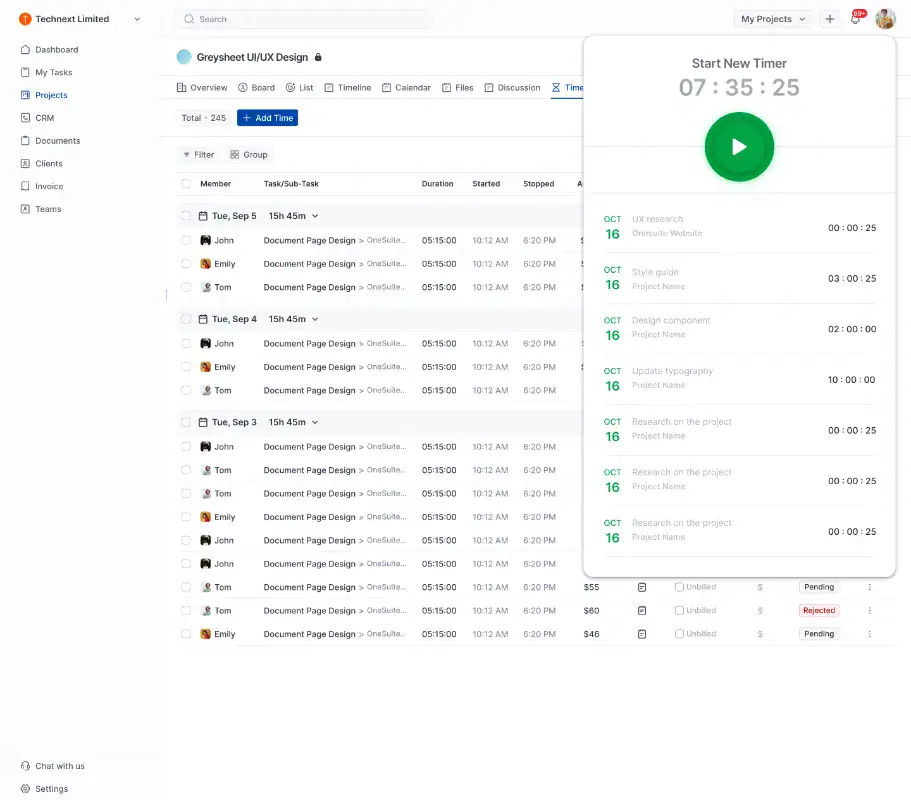
Task: Click the plus icon in top bar
Action: (x=829, y=19)
